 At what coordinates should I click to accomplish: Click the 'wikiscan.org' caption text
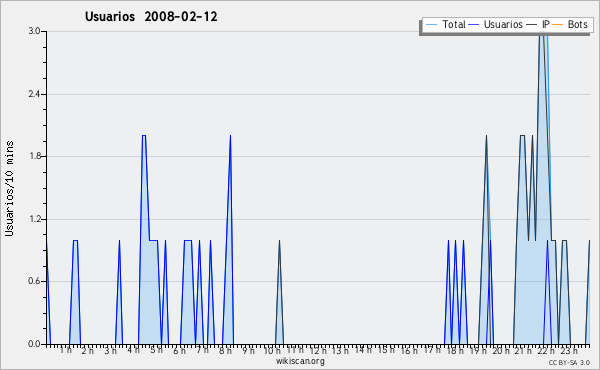tap(300, 361)
